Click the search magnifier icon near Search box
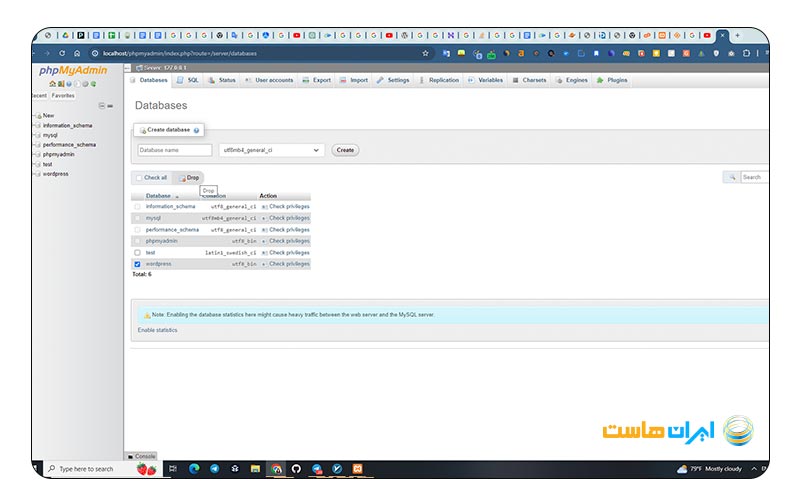 pyautogui.click(x=732, y=177)
